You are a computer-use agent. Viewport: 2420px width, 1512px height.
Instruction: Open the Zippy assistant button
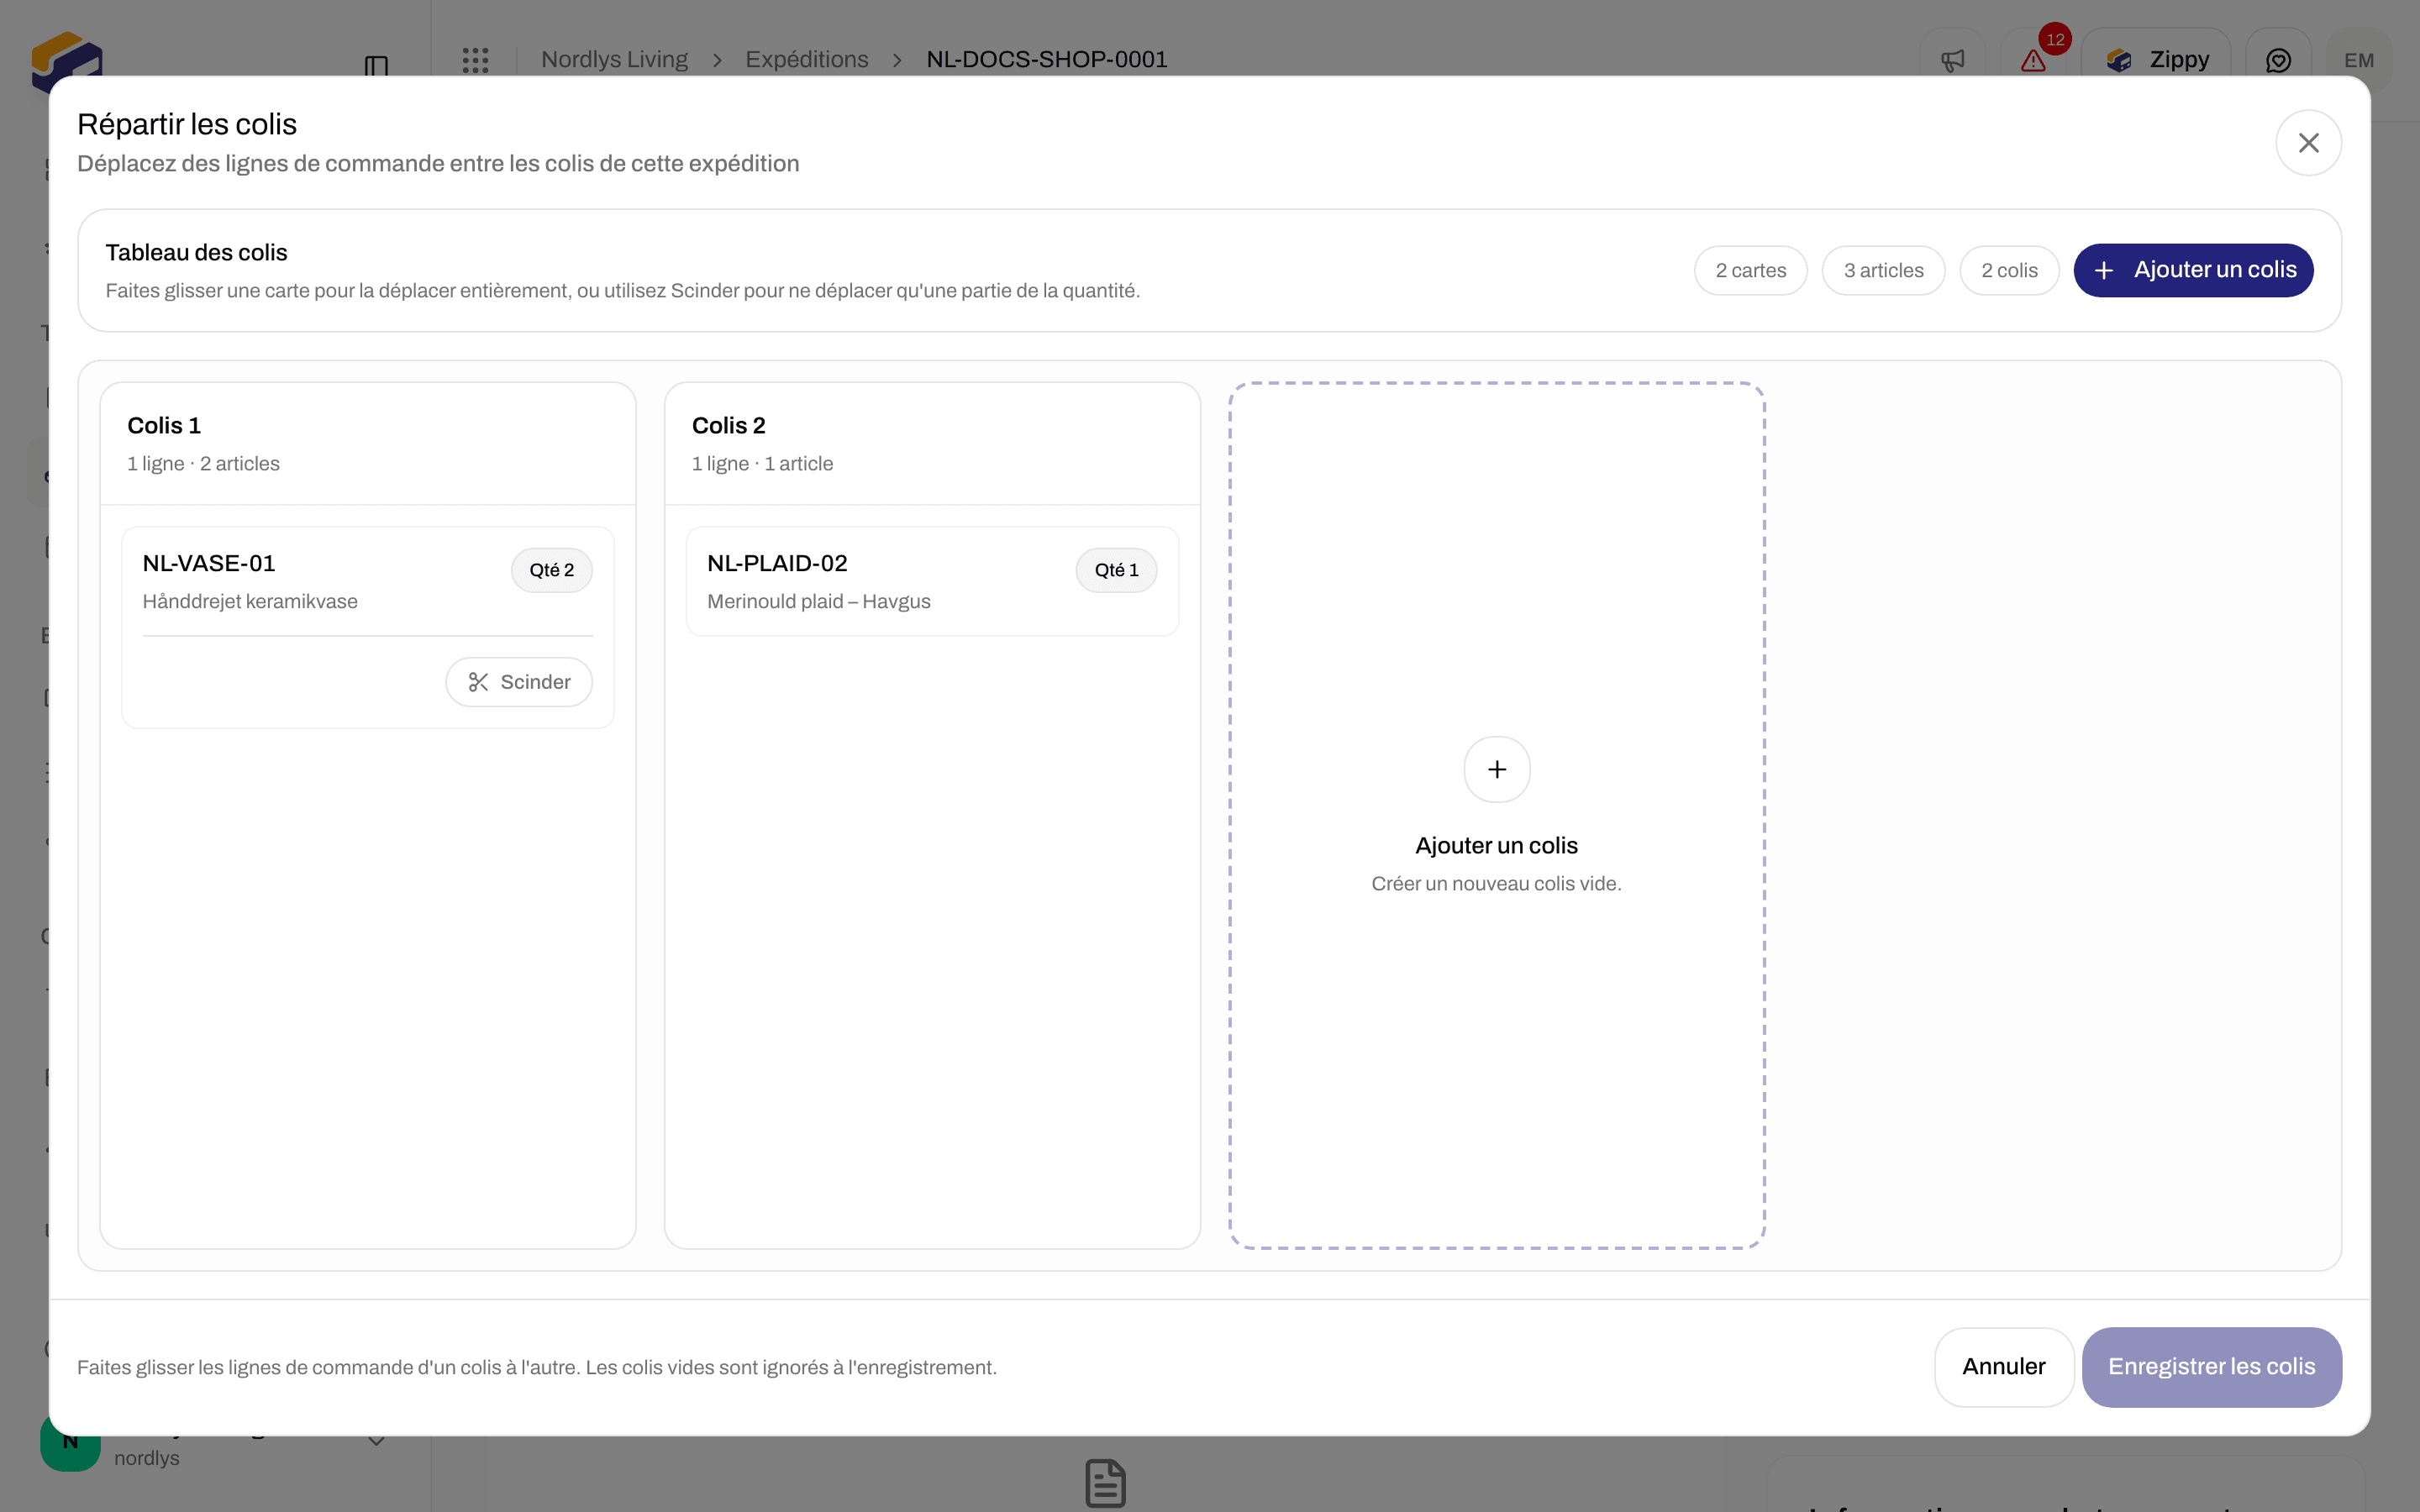(x=2157, y=60)
